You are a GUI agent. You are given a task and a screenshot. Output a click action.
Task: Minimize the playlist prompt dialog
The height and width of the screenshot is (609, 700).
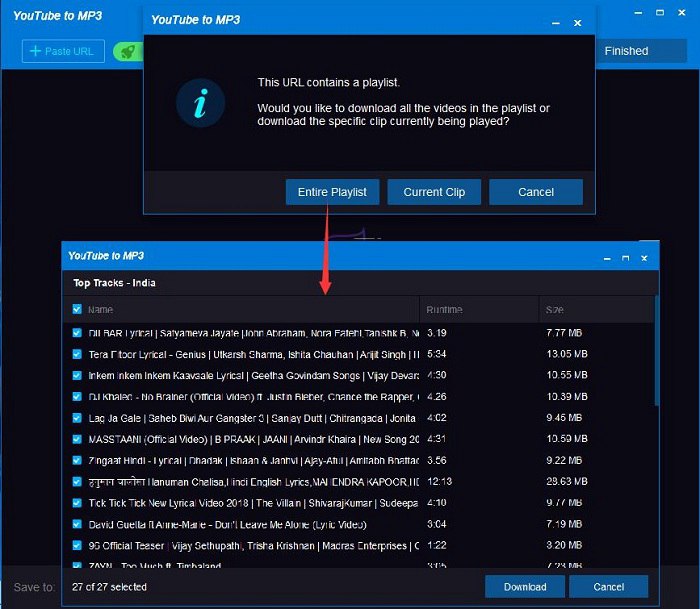(x=553, y=22)
